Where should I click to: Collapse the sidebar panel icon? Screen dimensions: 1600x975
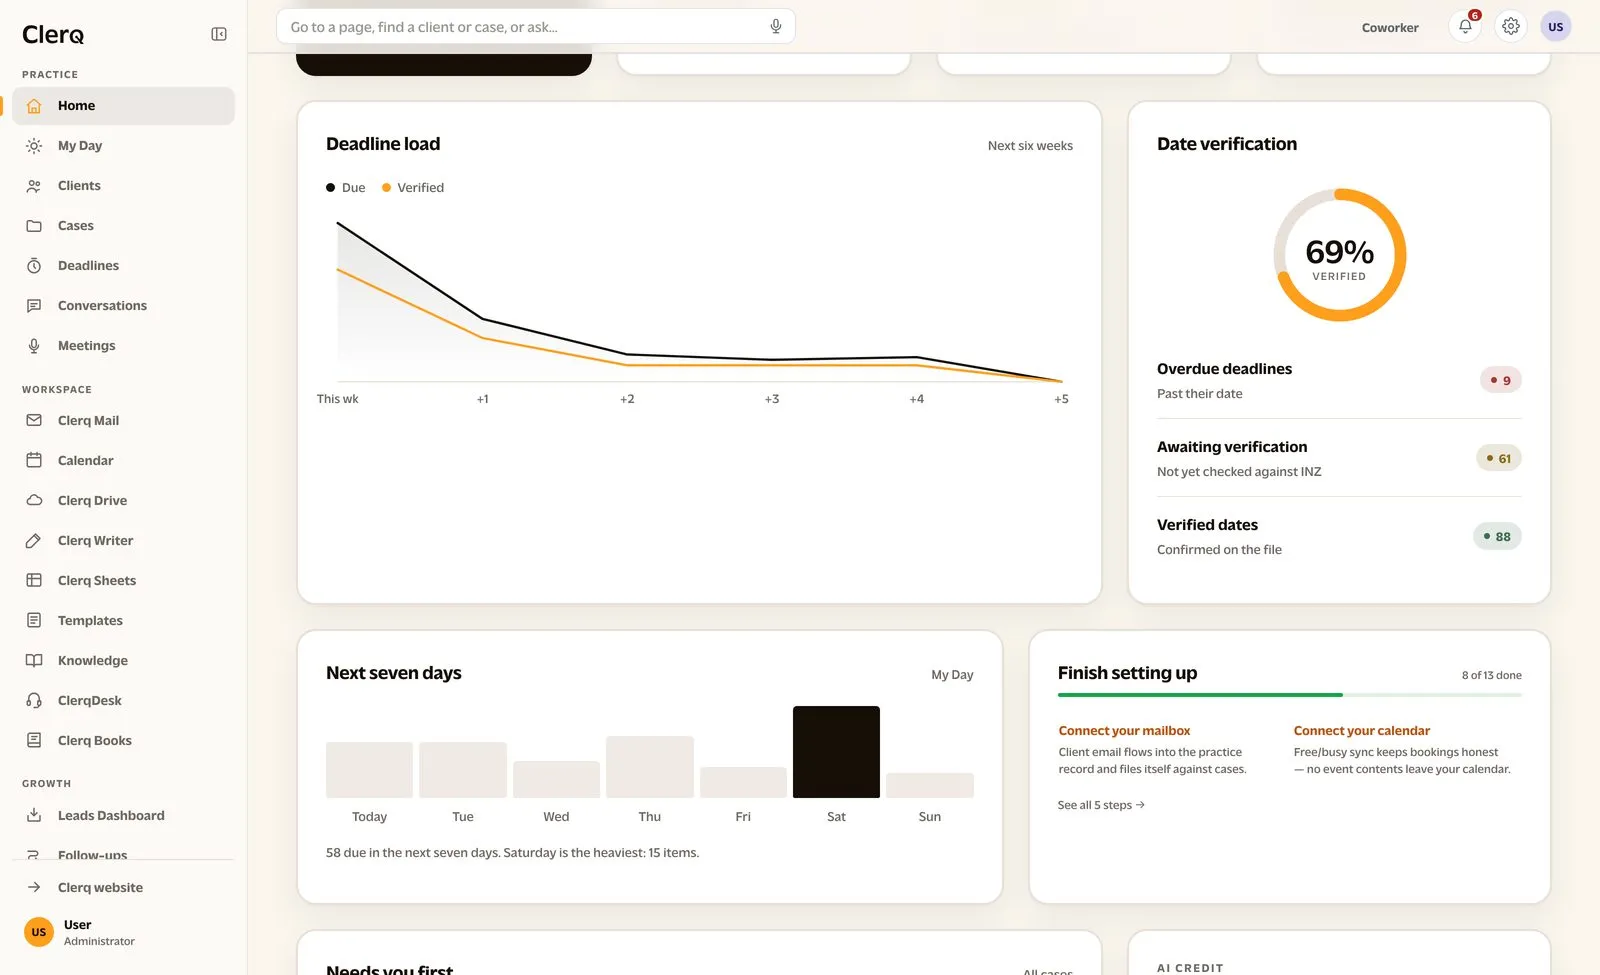coord(219,34)
